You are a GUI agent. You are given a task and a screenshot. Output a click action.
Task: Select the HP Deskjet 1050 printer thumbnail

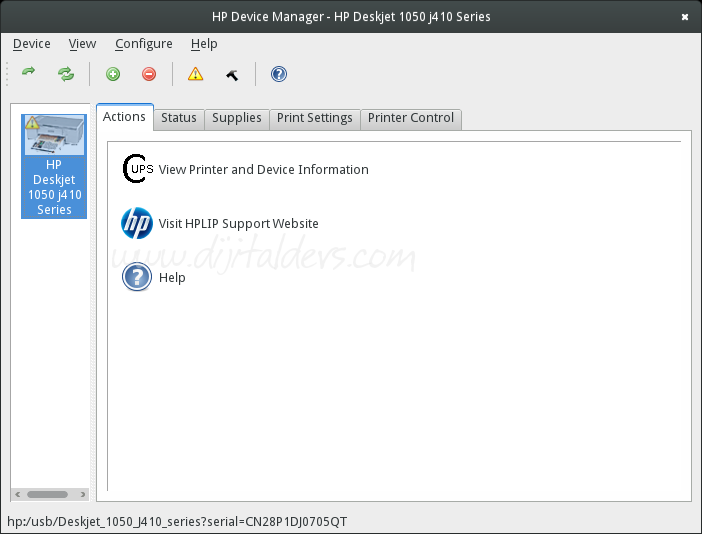click(x=54, y=135)
